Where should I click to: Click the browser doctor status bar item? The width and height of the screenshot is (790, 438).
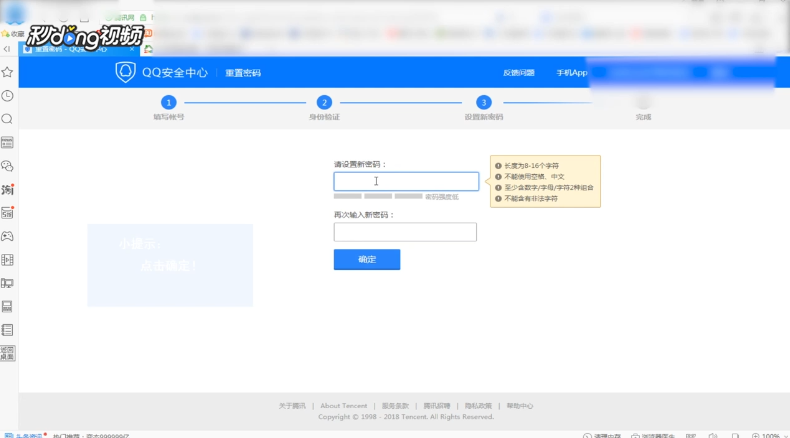[652, 435]
